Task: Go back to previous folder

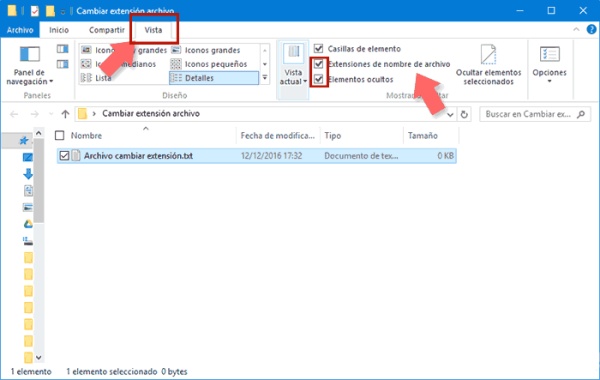Action: pos(14,114)
